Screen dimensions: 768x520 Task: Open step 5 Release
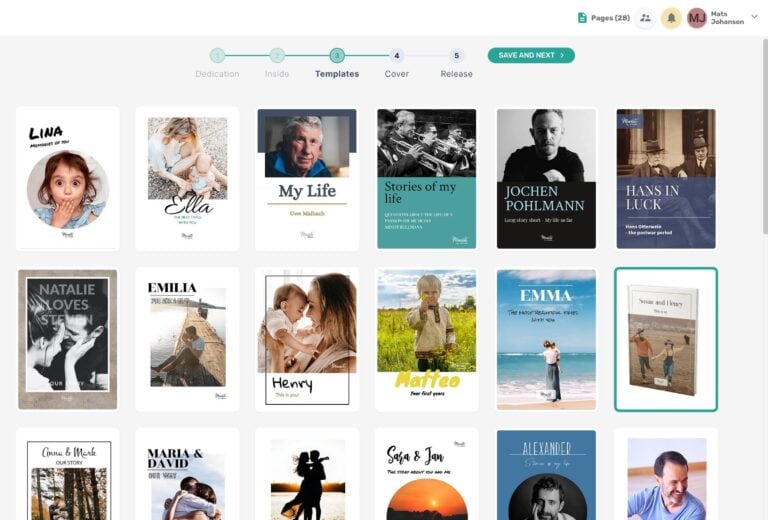[457, 56]
